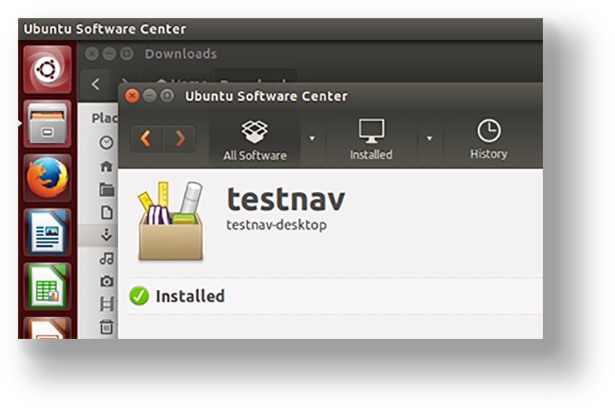Open the Ubuntu Dash launcher icon
The image size is (615, 411).
click(47, 69)
